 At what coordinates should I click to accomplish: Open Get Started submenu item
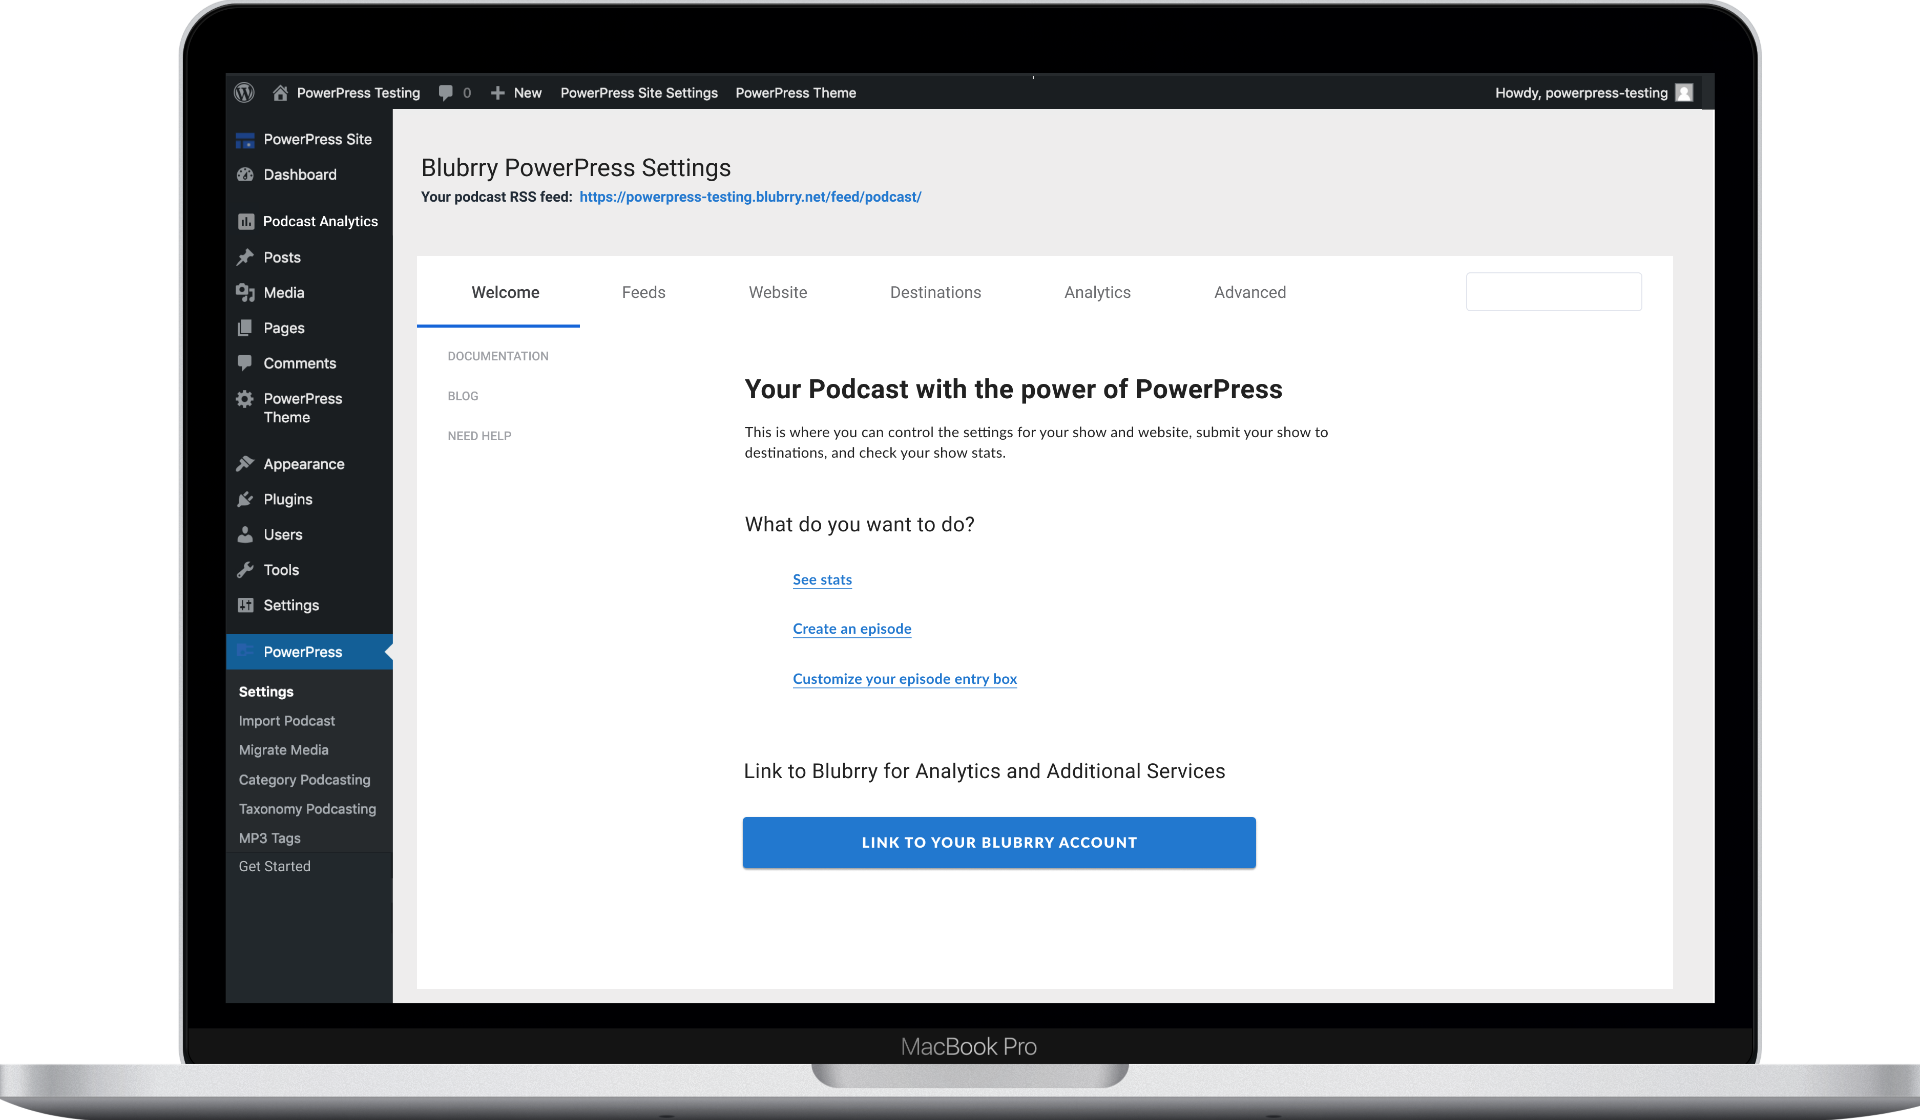coord(275,867)
